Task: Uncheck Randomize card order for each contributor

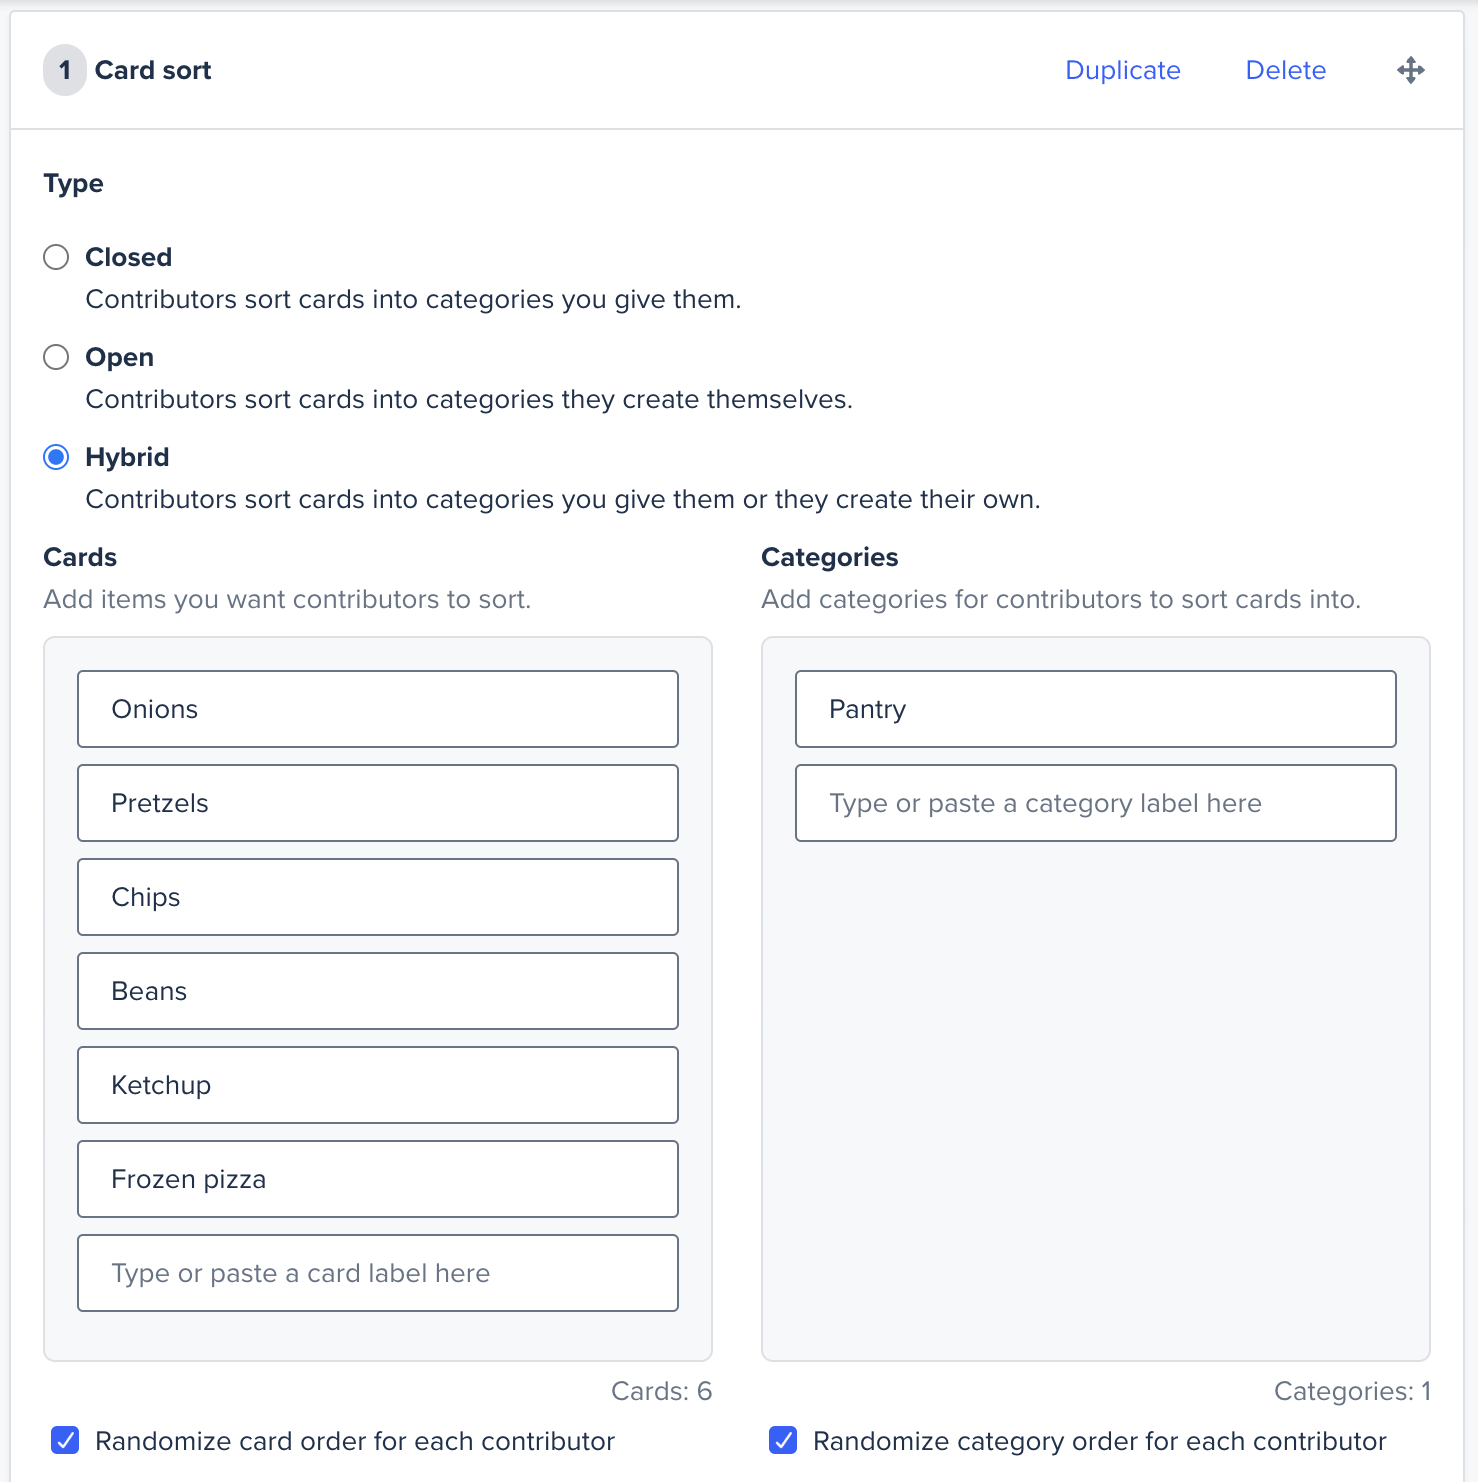Action: (x=65, y=1440)
